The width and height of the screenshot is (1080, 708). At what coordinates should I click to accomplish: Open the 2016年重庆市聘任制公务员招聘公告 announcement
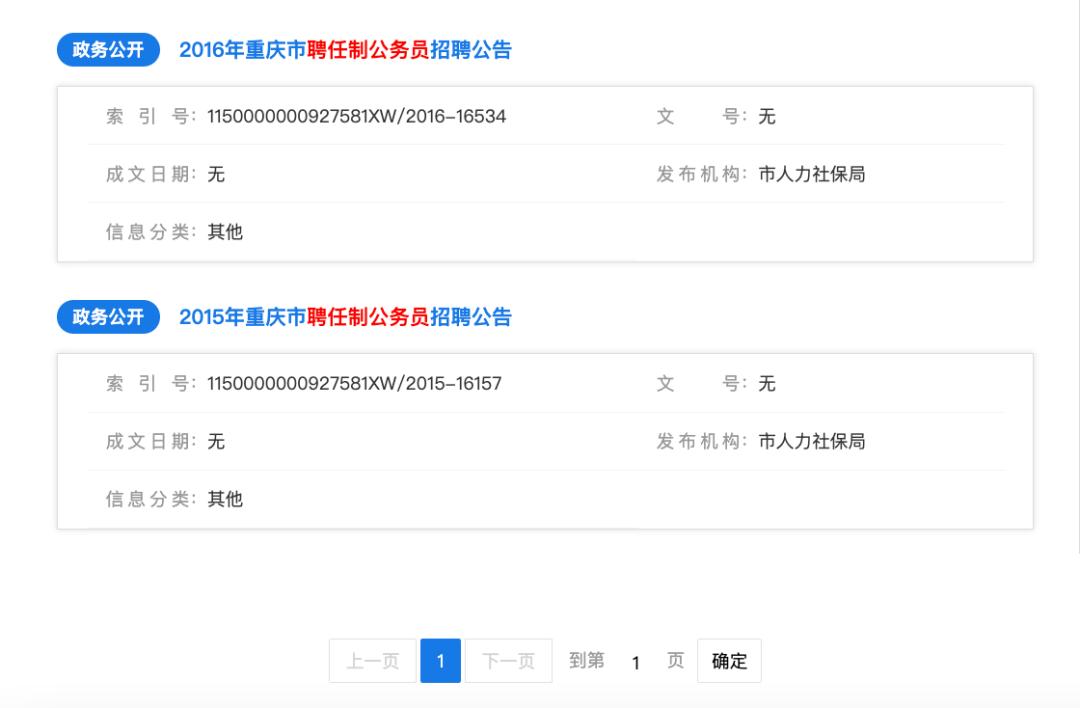pos(345,47)
